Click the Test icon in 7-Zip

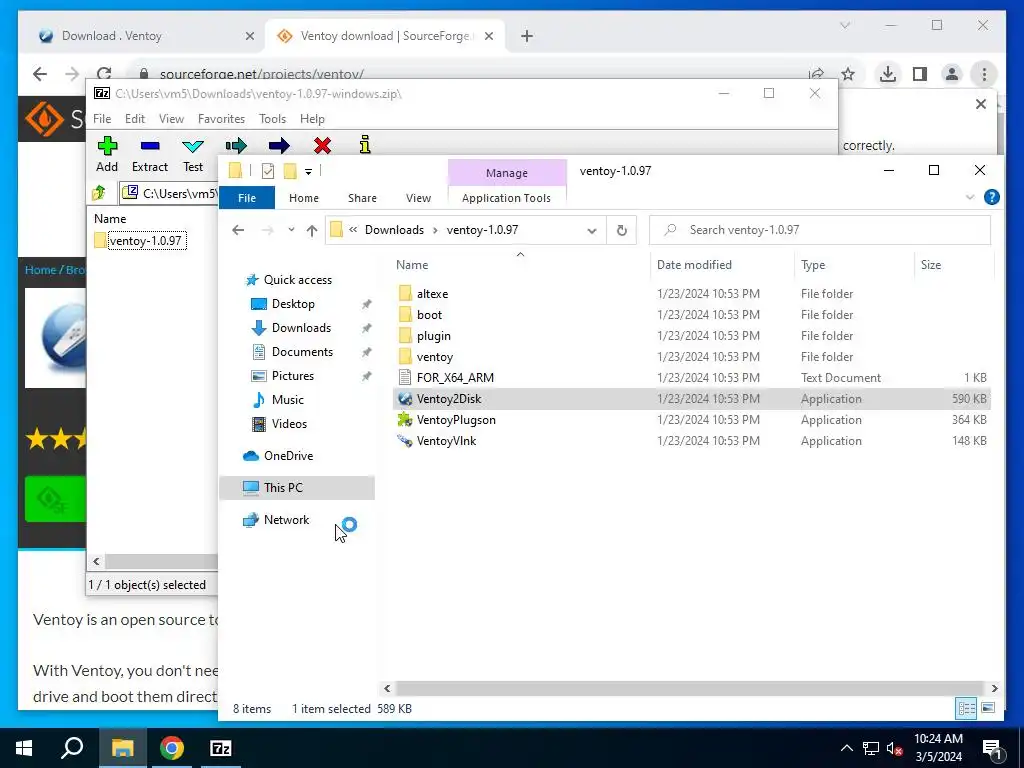193,145
